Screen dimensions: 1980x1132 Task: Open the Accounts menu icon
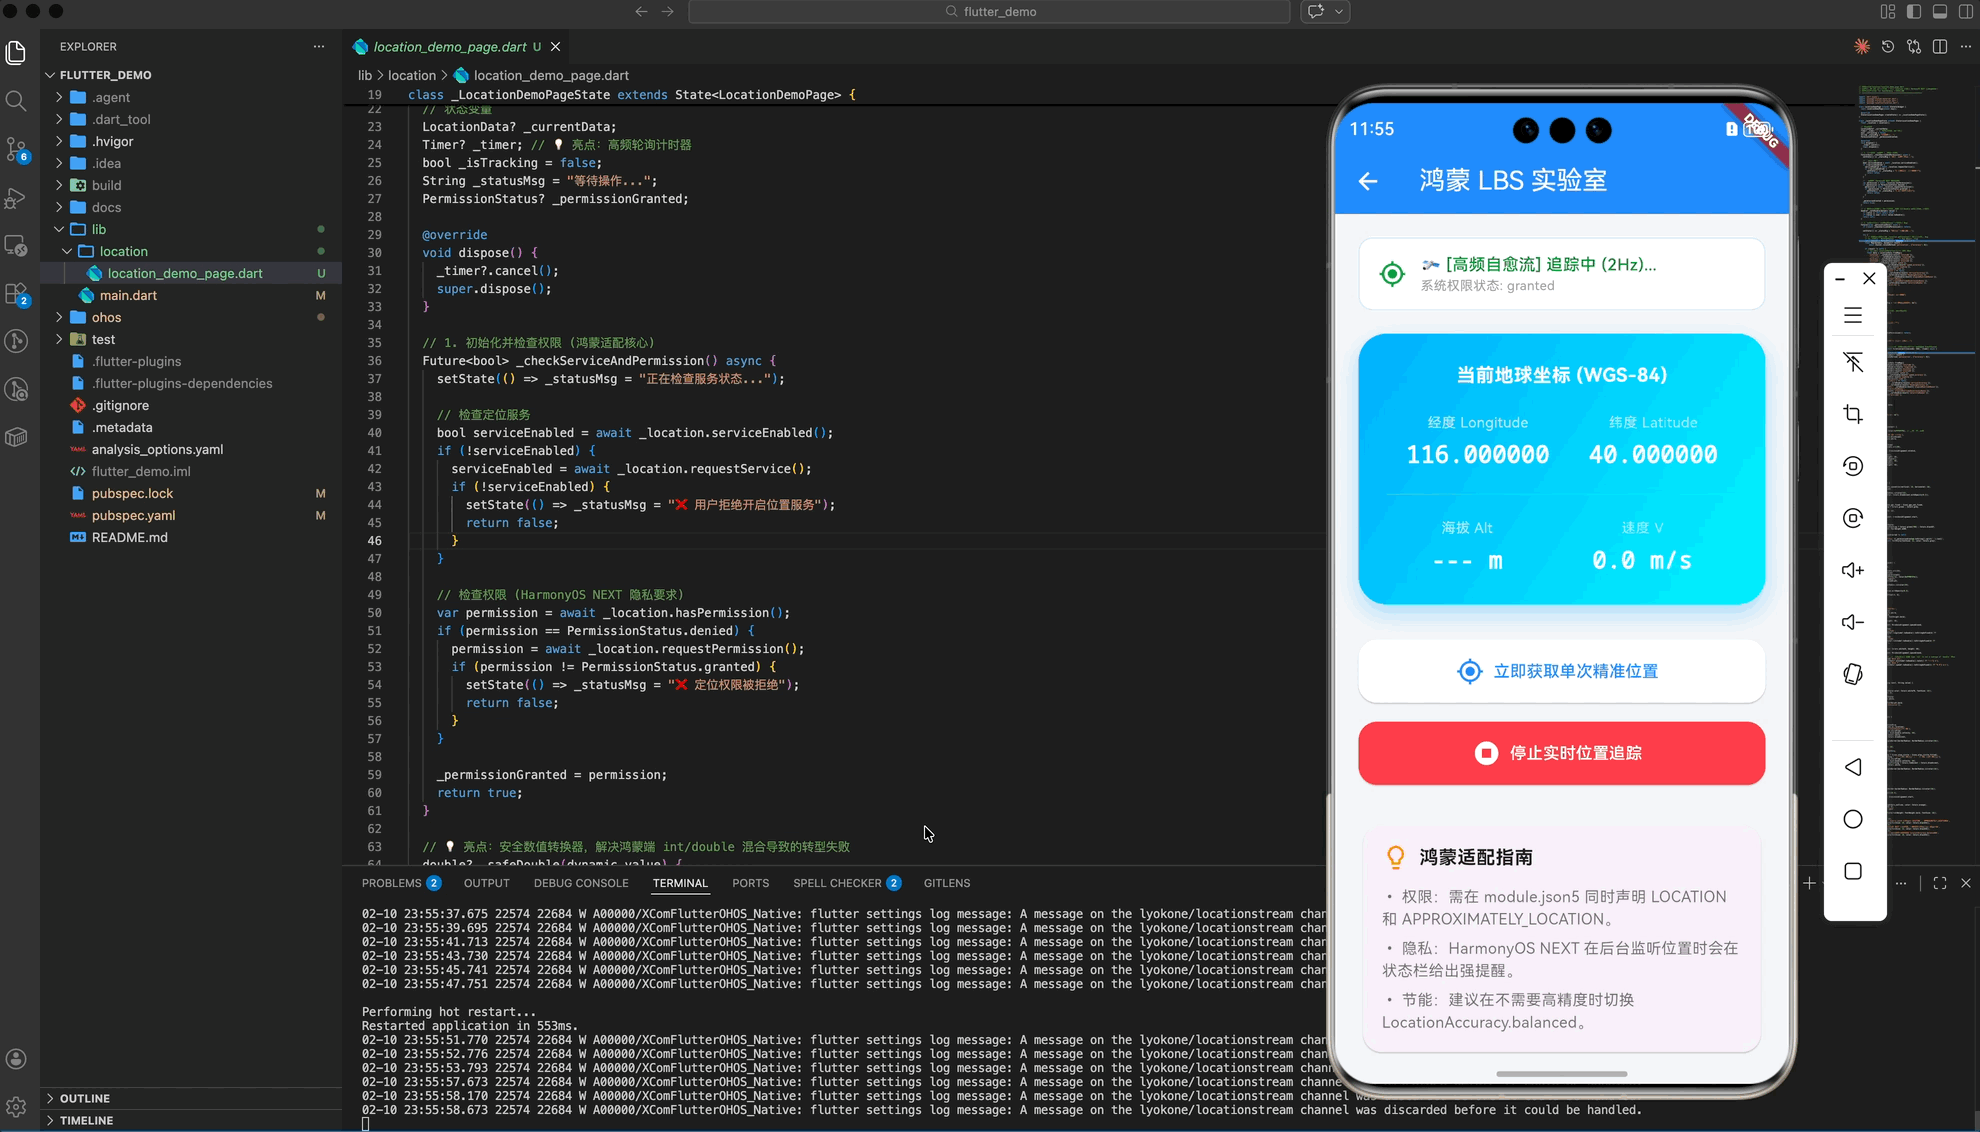16,1059
